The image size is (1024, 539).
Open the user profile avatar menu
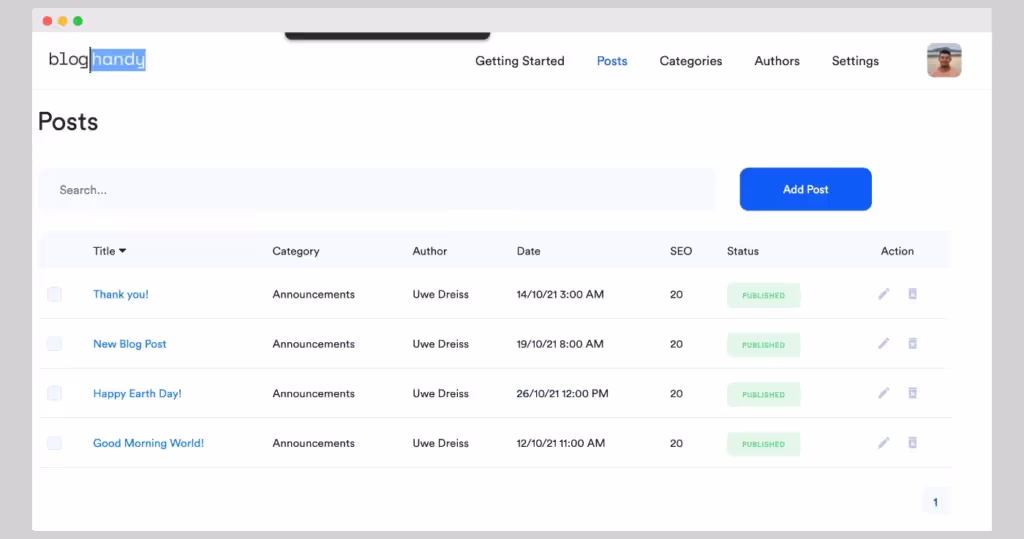(943, 61)
